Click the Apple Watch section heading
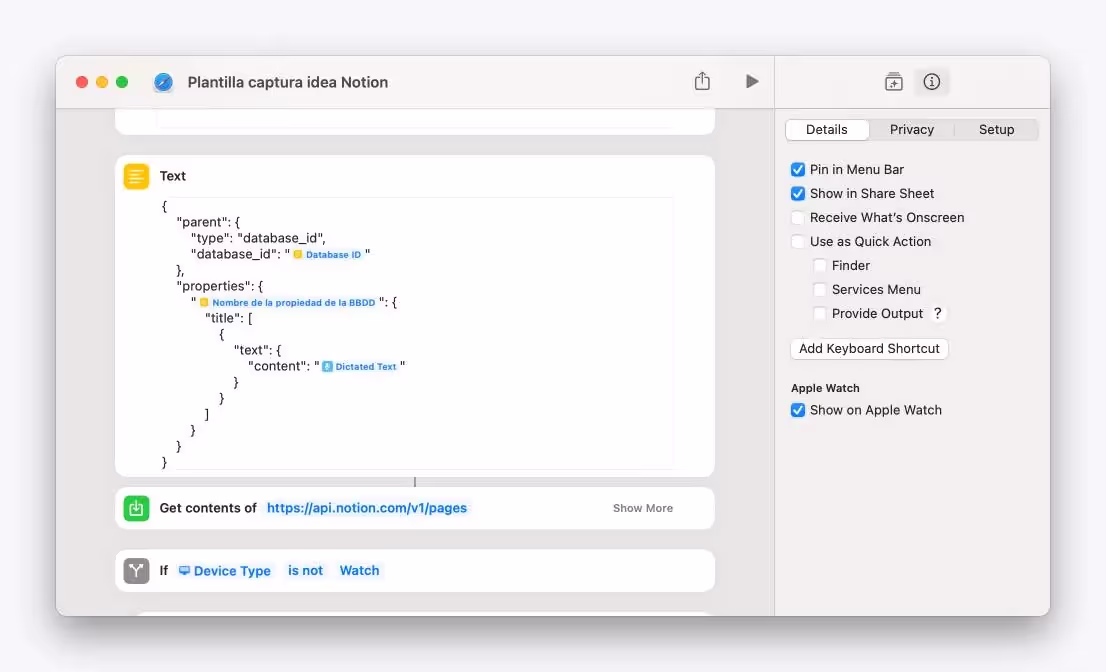The image size is (1106, 672). (825, 388)
